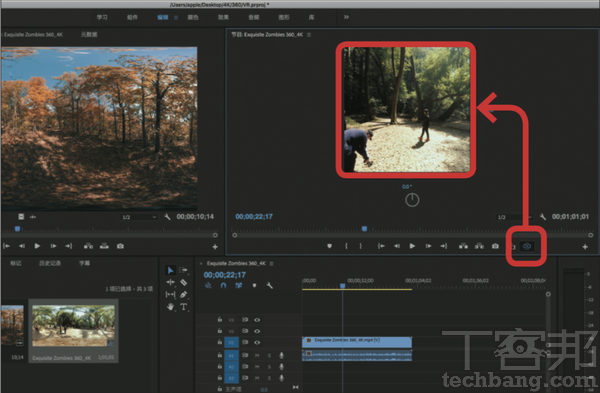Open 历史记录 panel tab
Screen dimensions: 600x393
pos(50,263)
